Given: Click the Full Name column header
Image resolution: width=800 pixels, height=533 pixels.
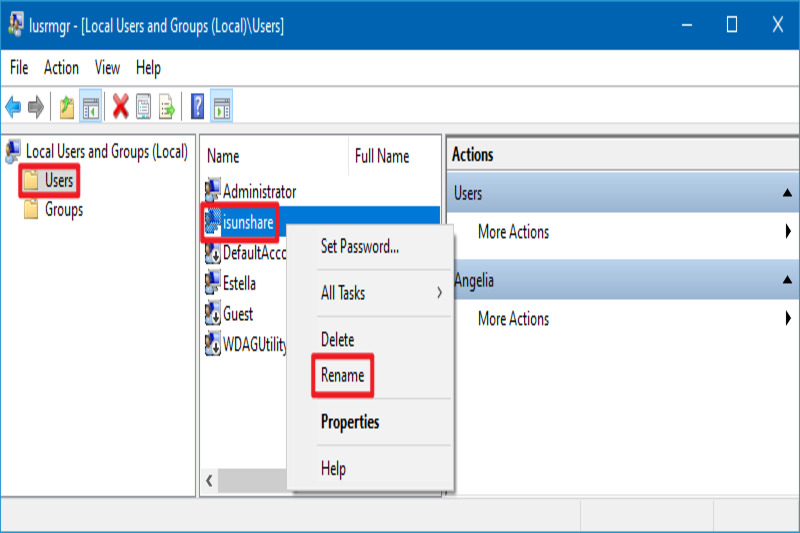Looking at the screenshot, I should point(381,156).
